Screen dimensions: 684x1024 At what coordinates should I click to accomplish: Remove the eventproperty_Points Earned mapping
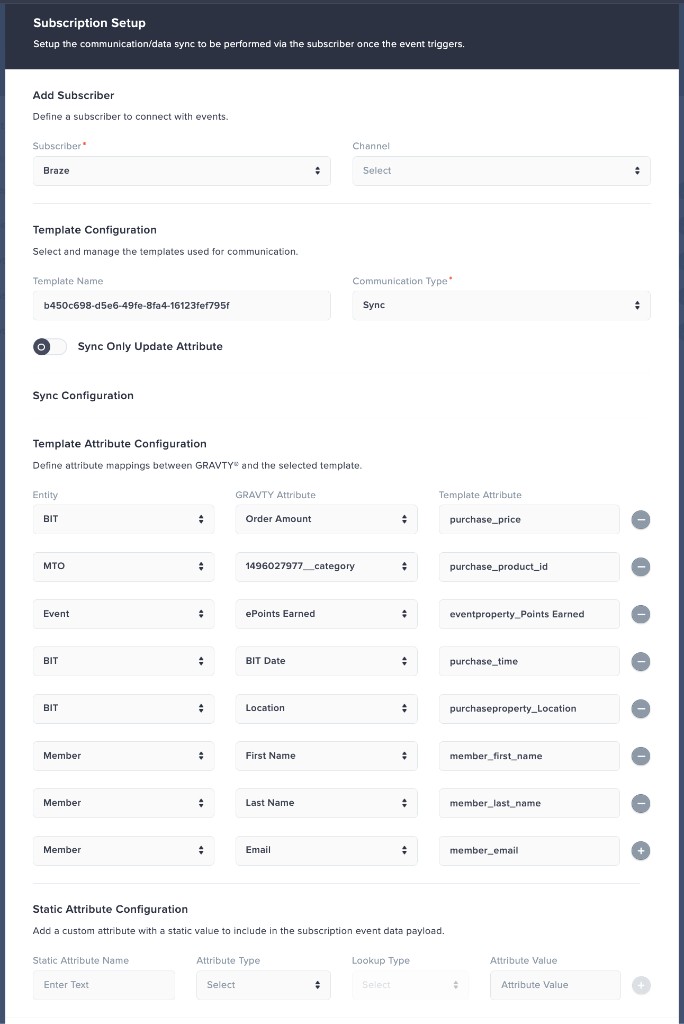640,614
